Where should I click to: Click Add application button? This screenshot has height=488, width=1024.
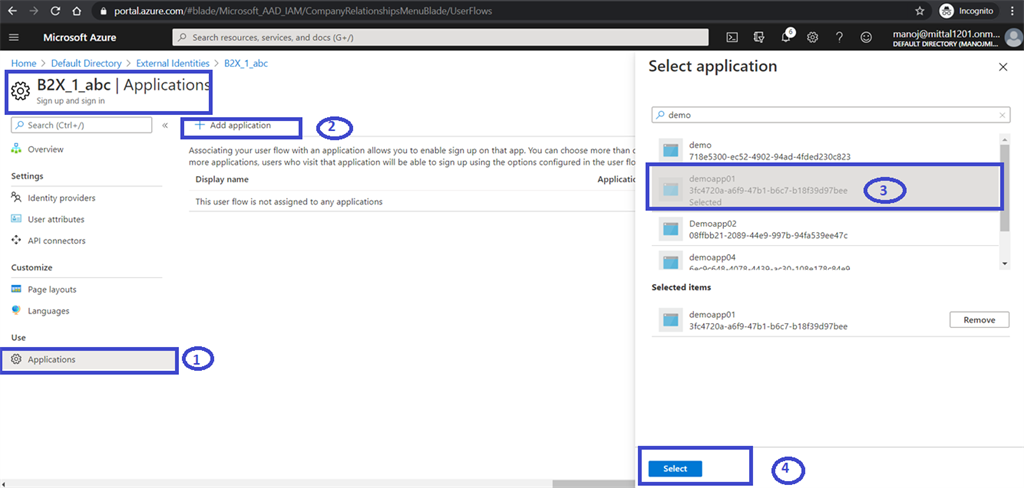click(233, 125)
